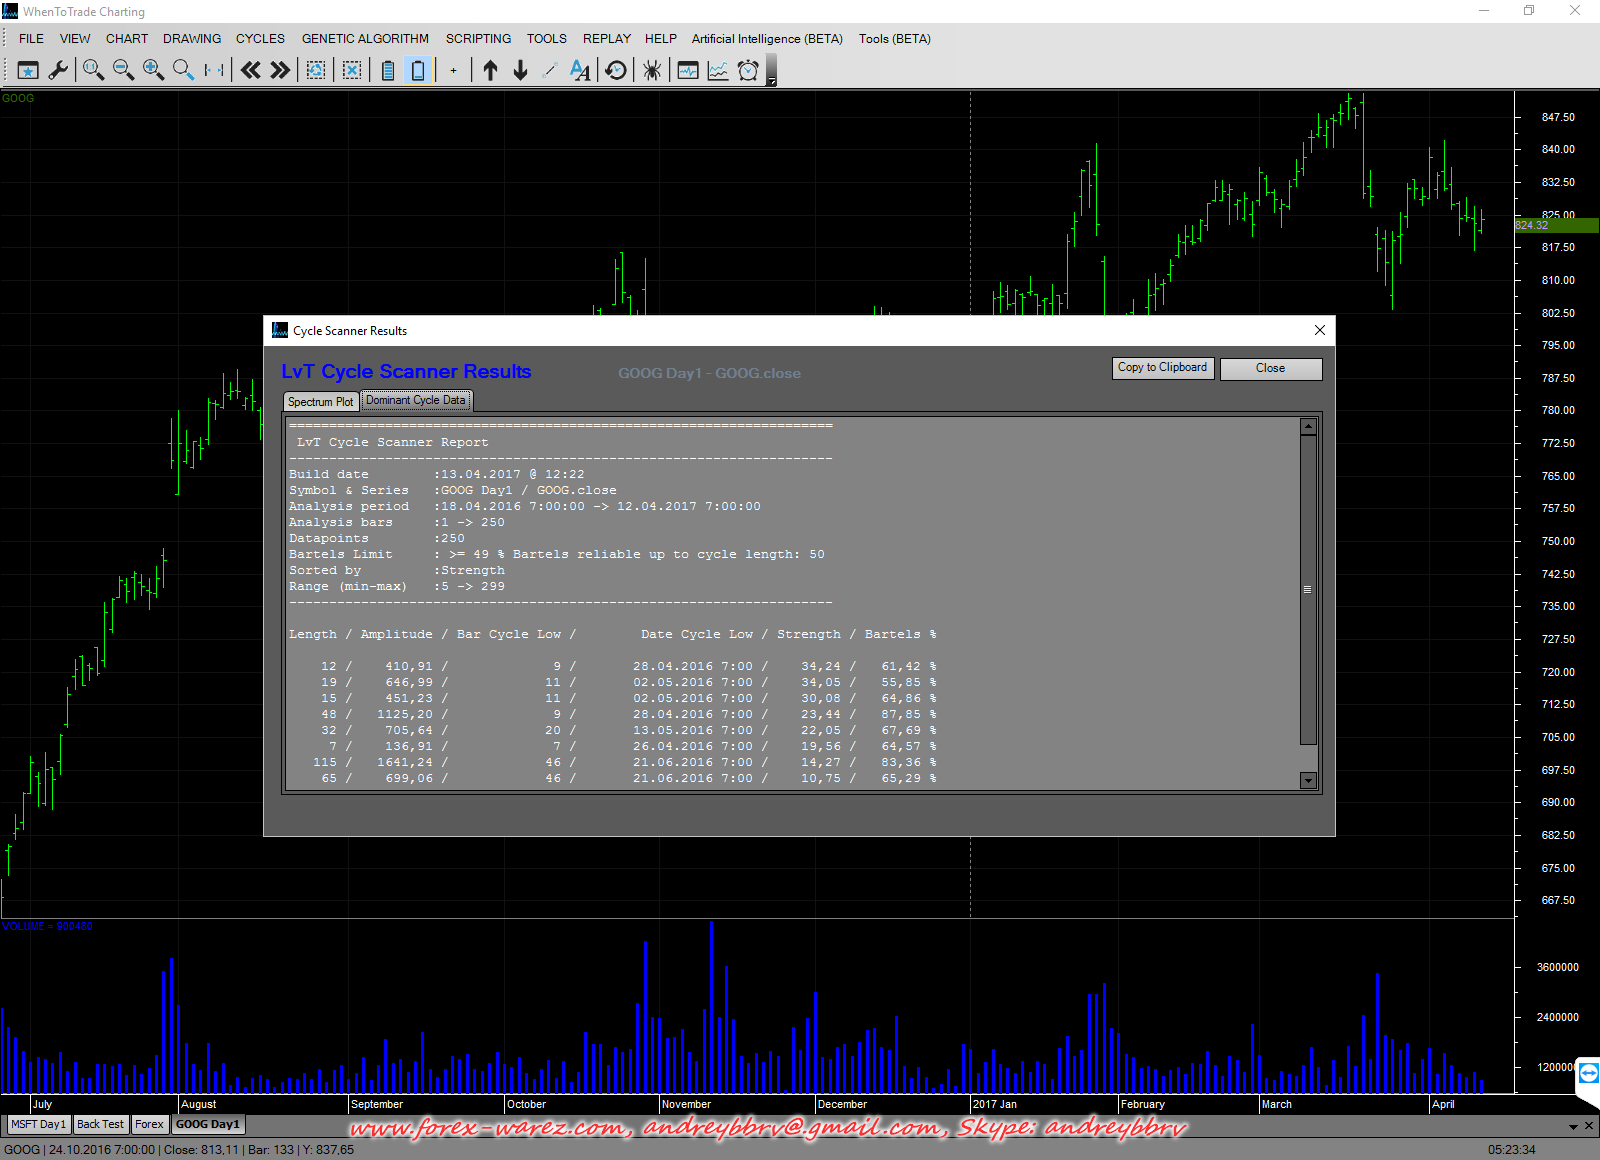Open the CYCLES menu
Screen dimensions: 1600x1160
point(260,39)
